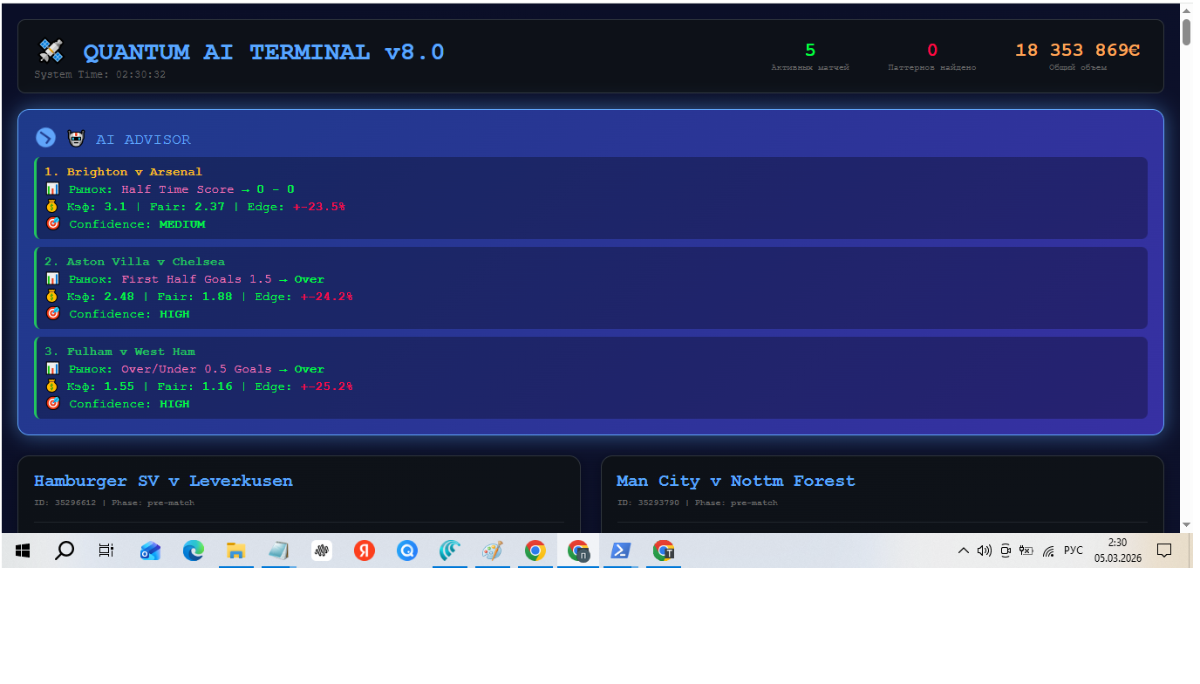Screen dimensions: 1200x684
Task: Switch the РУС input language indicator
Action: [x=1073, y=550]
